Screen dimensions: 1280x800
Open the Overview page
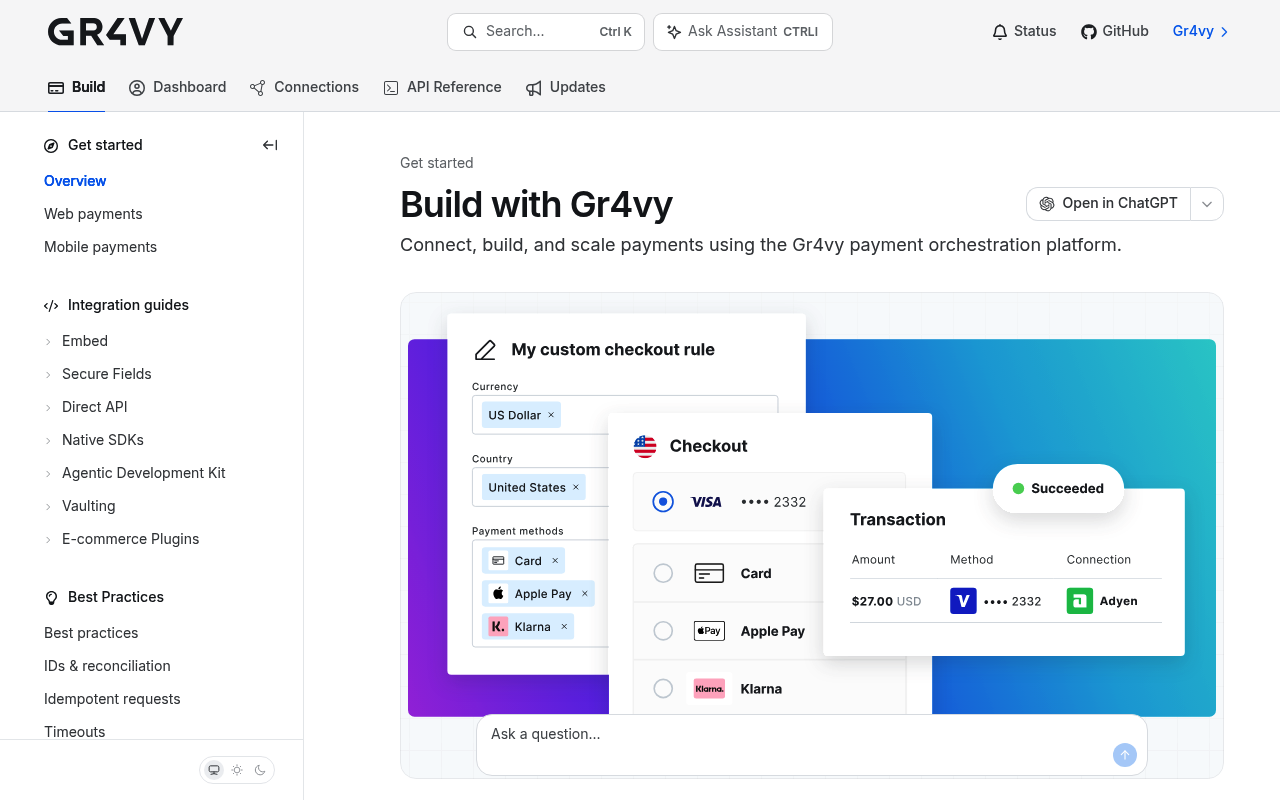pos(75,181)
